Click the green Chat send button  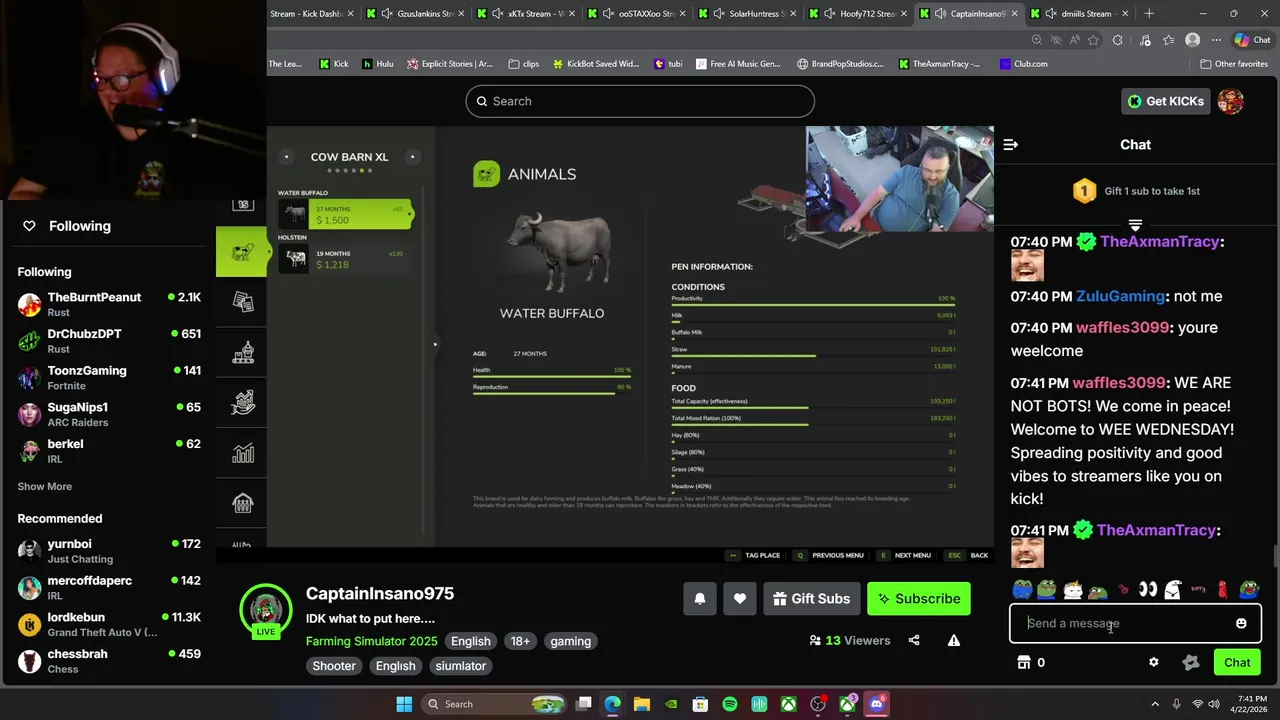click(1237, 662)
